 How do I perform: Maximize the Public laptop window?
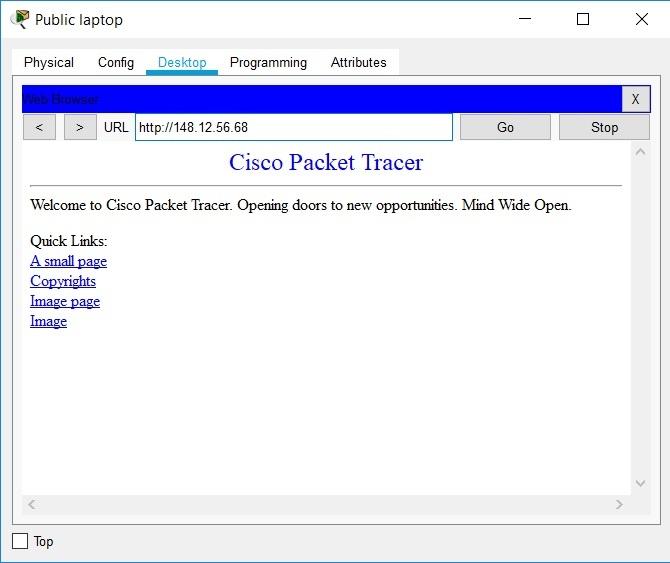coord(583,19)
